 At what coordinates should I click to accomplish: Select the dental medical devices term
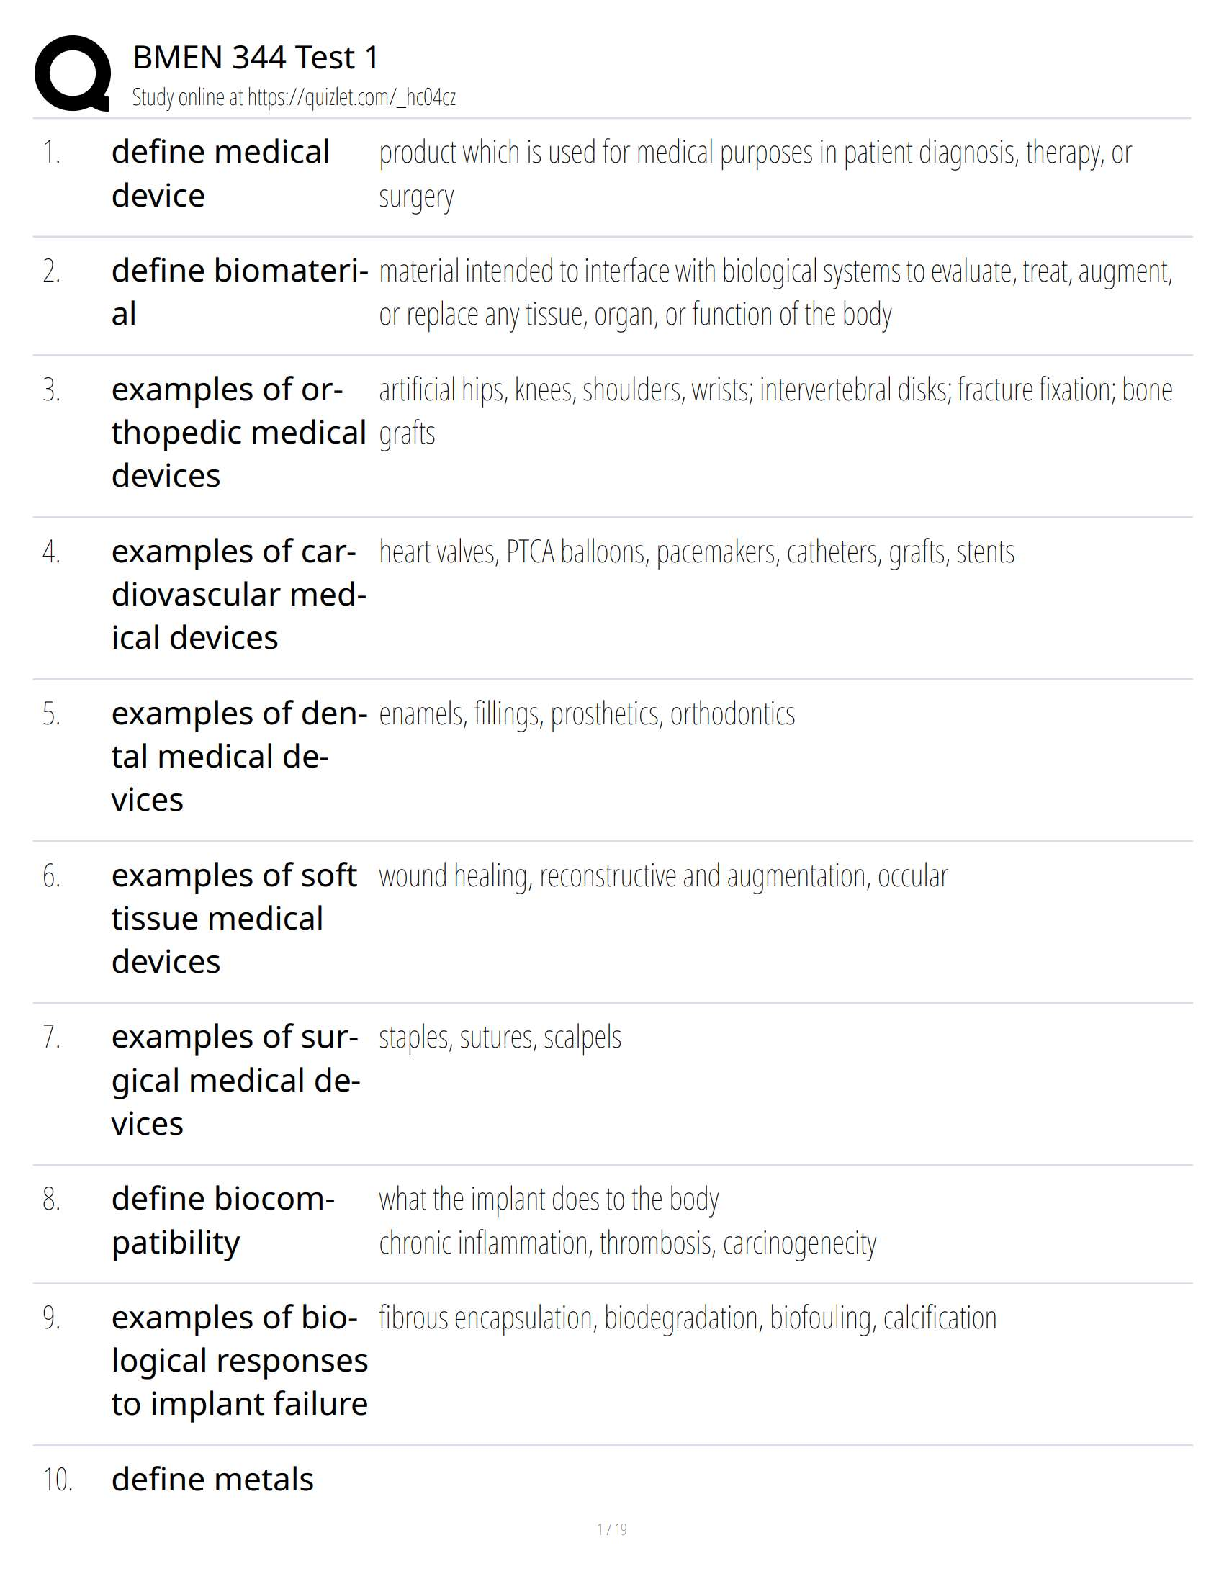click(238, 756)
